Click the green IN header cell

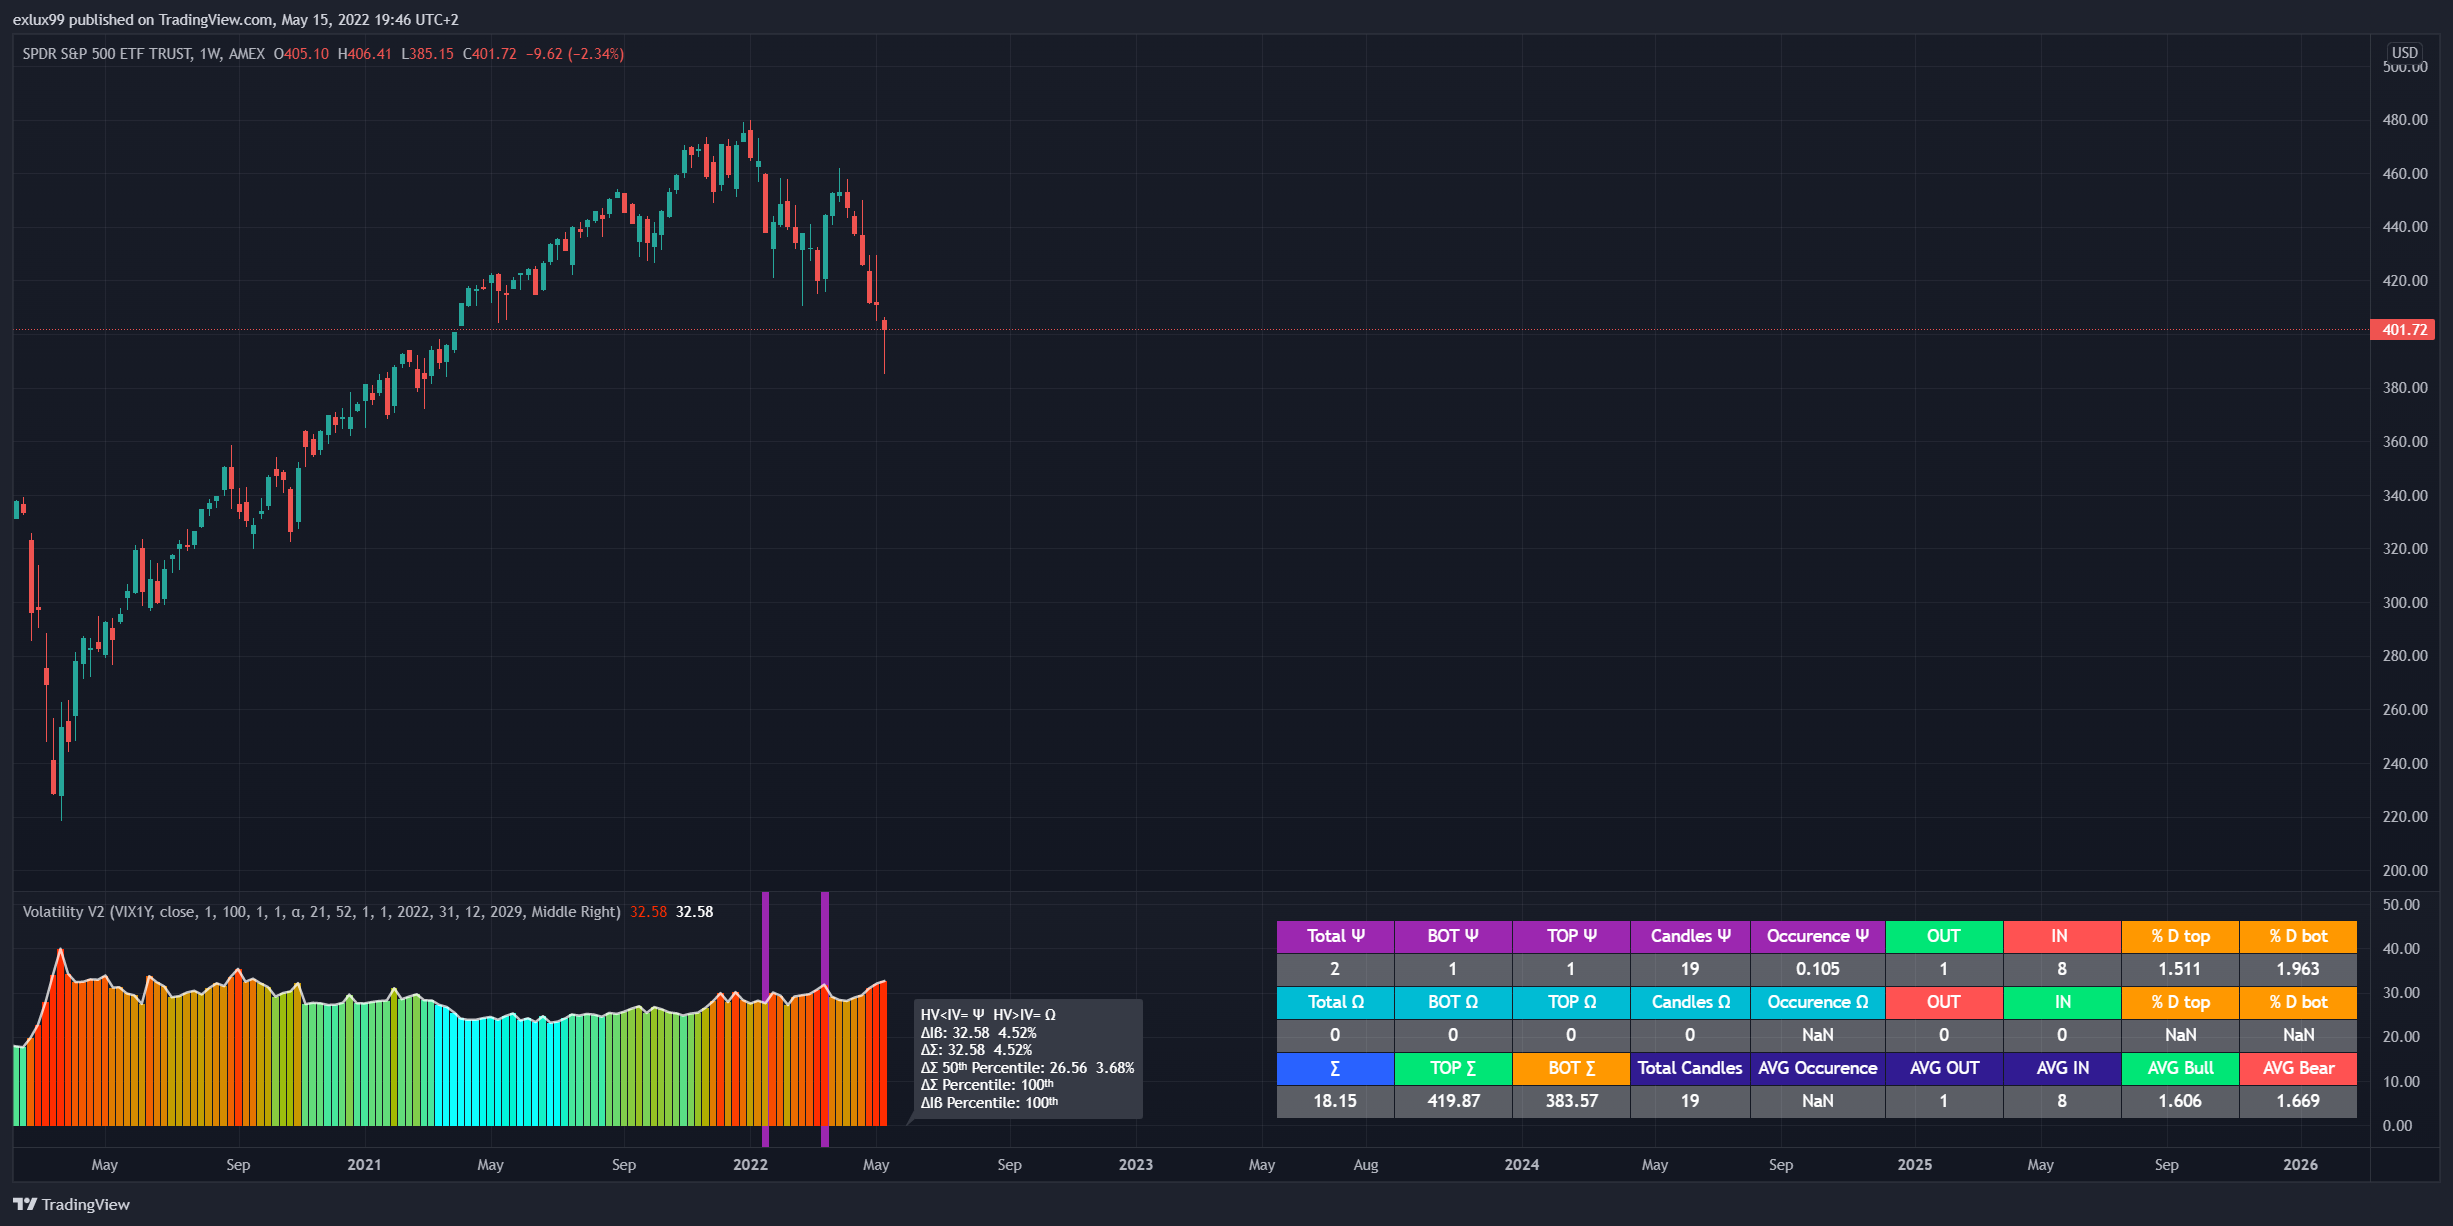point(2062,1003)
